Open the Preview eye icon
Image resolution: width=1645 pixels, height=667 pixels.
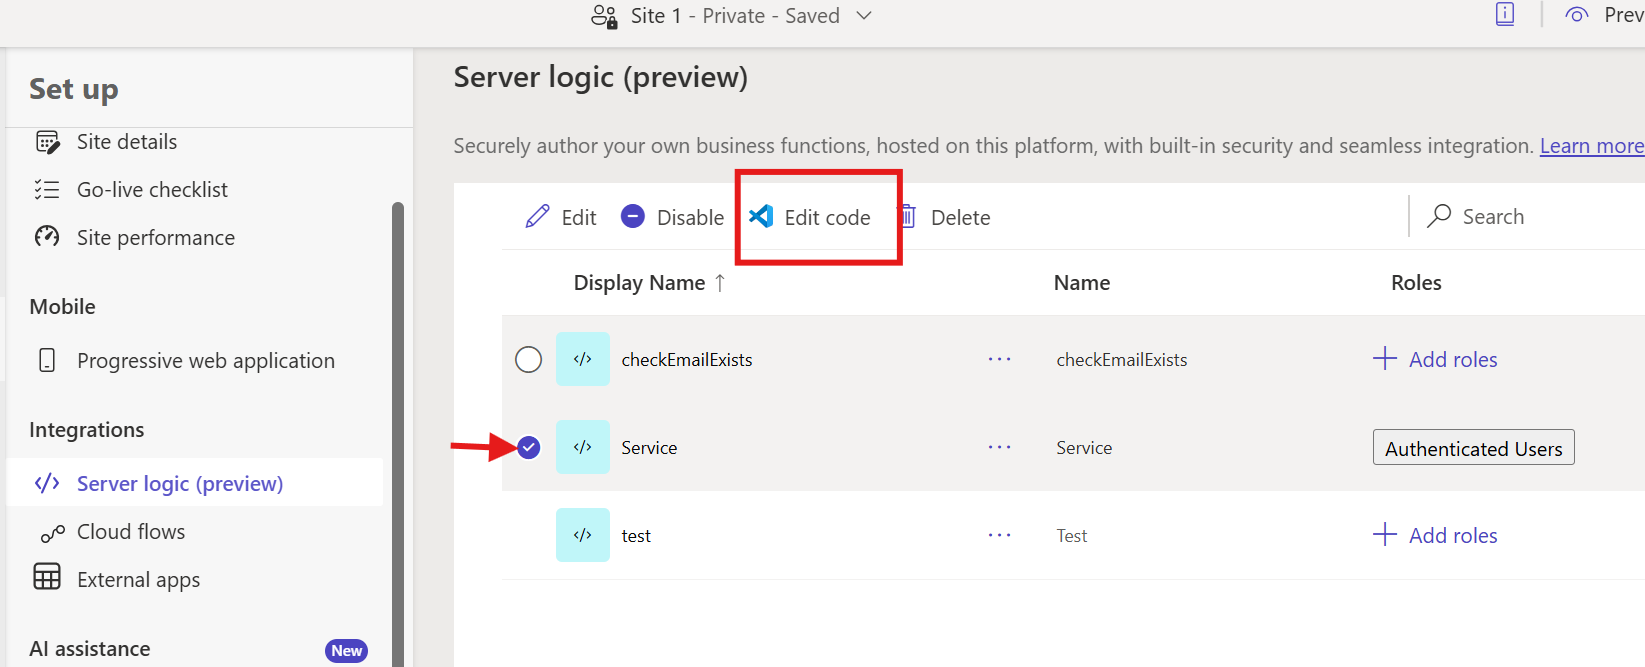pyautogui.click(x=1577, y=15)
